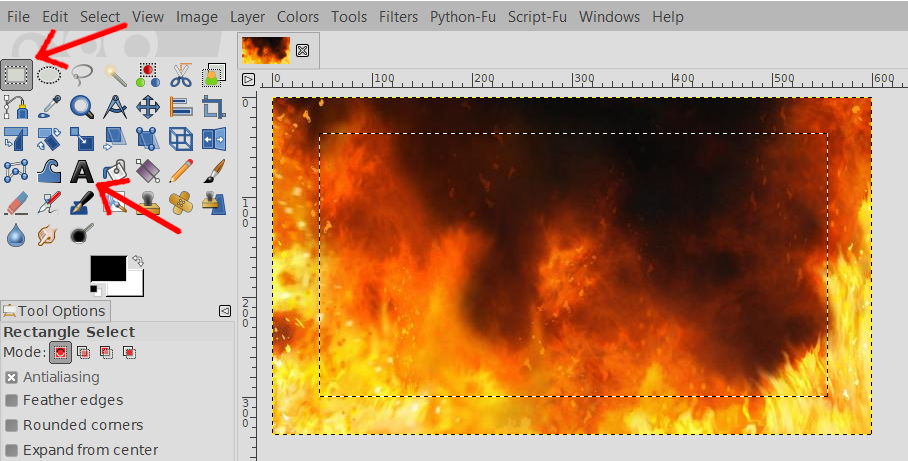Select the Text tool
Image resolution: width=908 pixels, height=461 pixels.
pos(82,171)
